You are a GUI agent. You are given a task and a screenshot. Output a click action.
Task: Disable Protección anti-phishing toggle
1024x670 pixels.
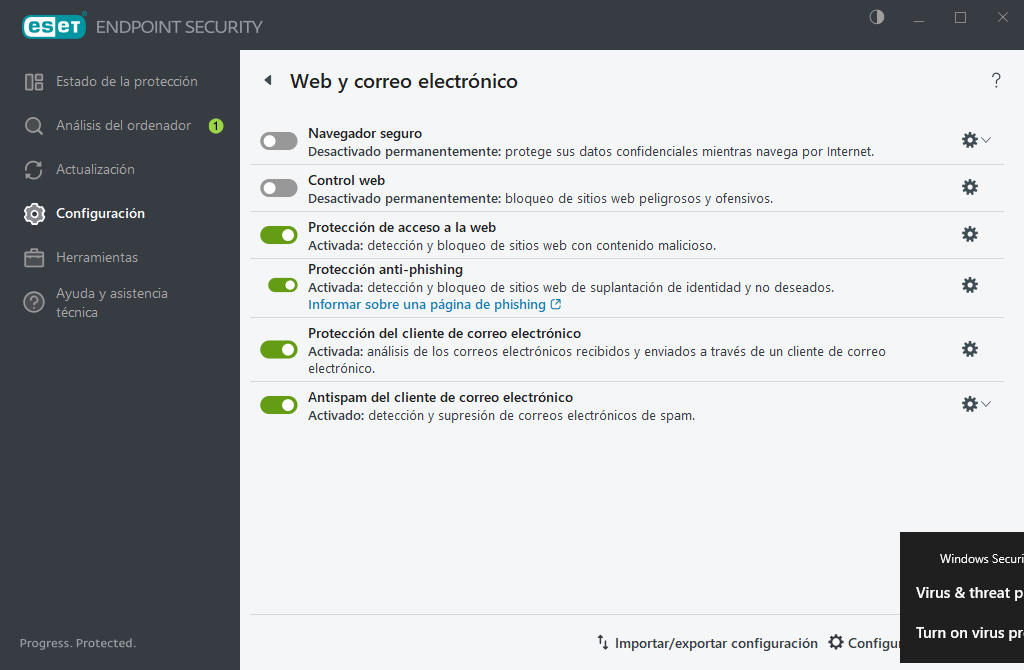[283, 285]
